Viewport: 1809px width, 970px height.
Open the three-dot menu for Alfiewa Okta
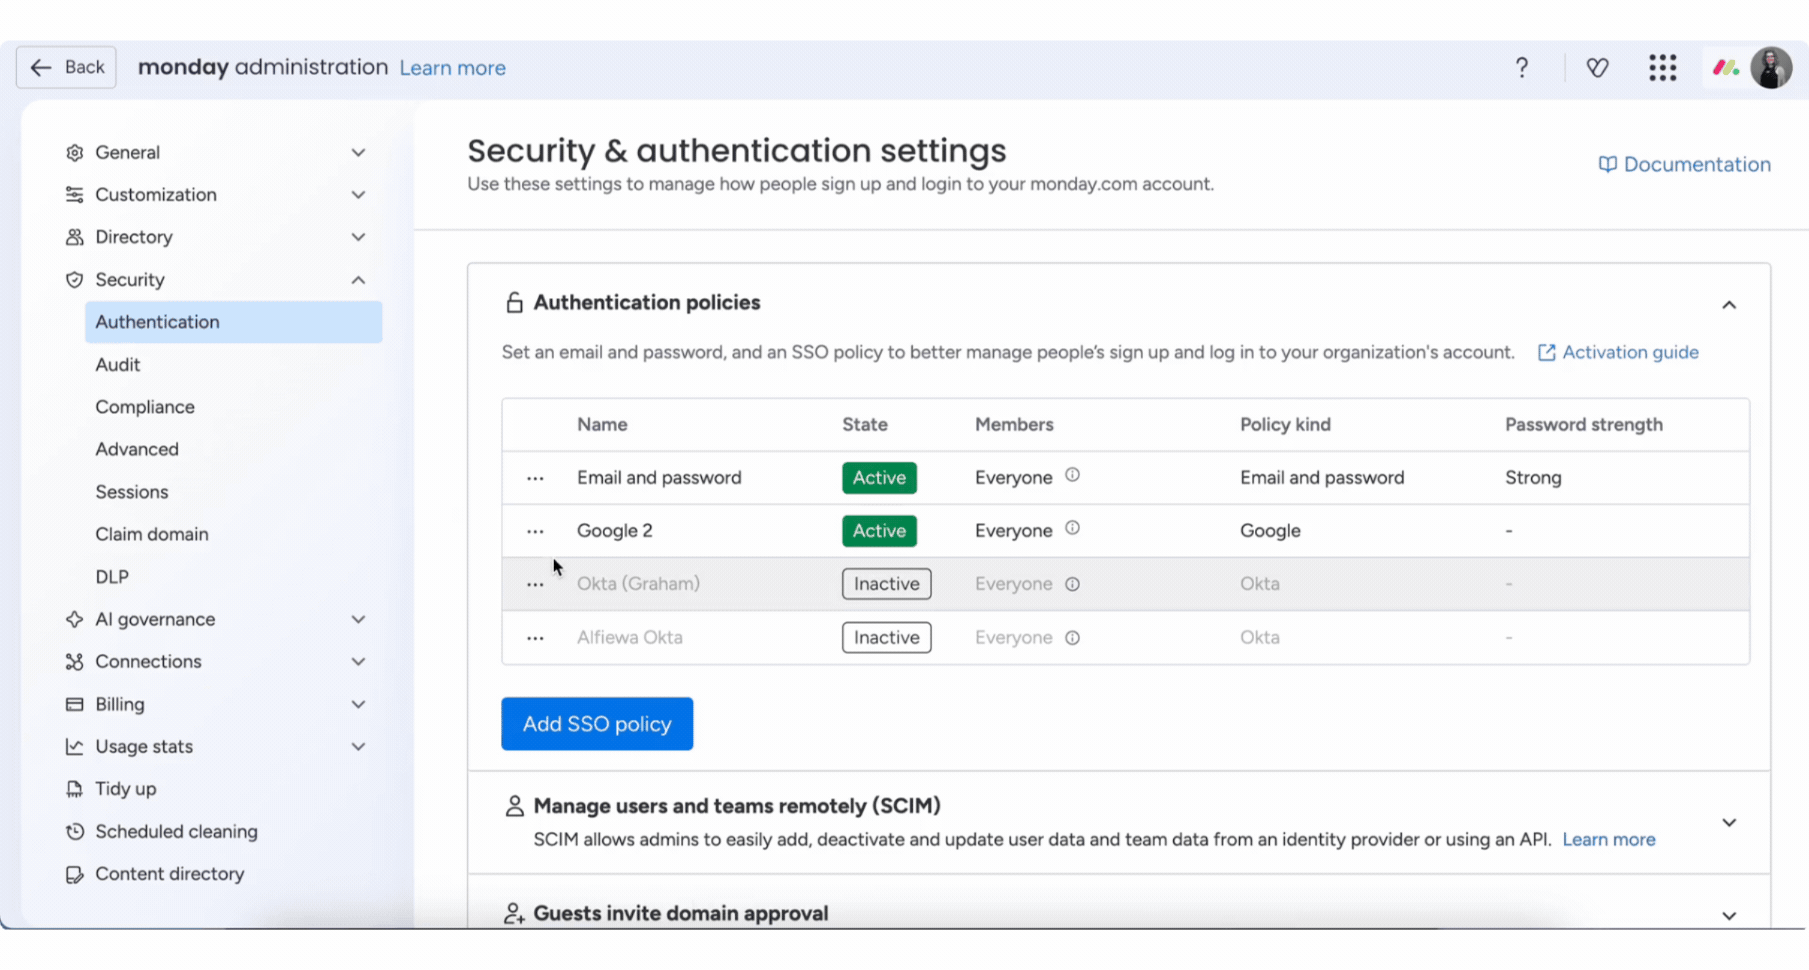click(535, 637)
